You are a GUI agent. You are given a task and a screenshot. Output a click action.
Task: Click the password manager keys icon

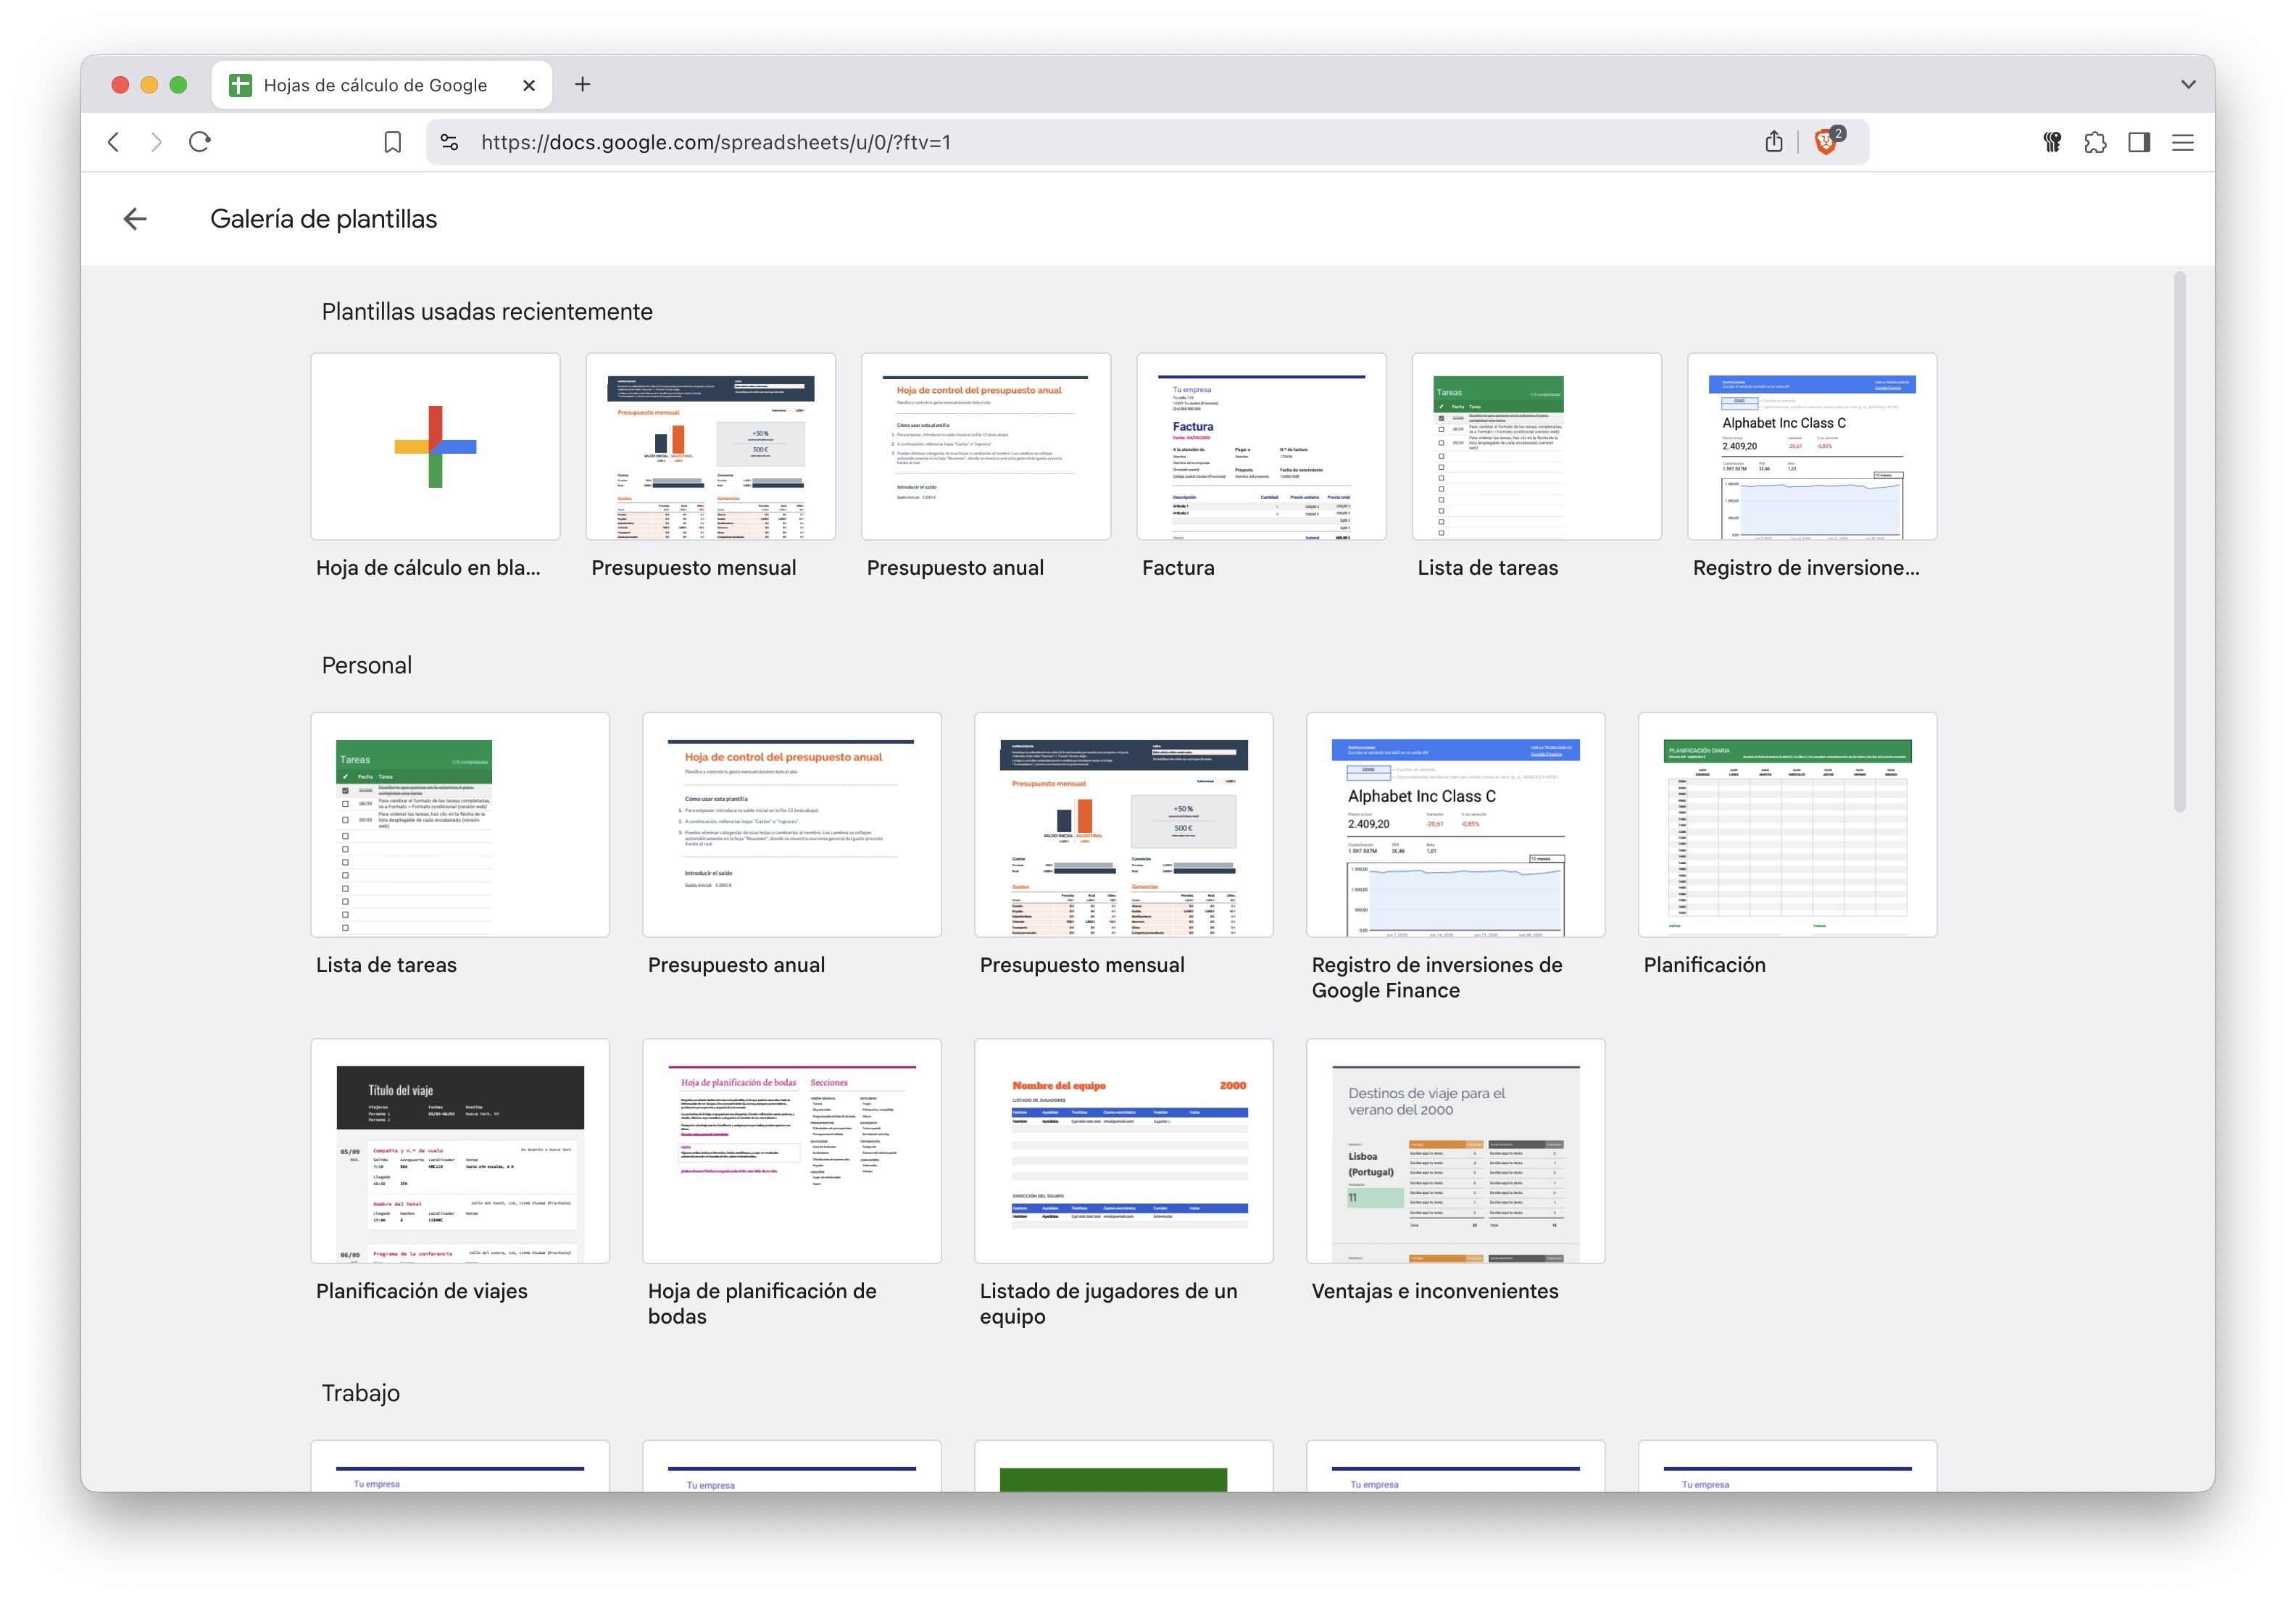click(x=2052, y=142)
